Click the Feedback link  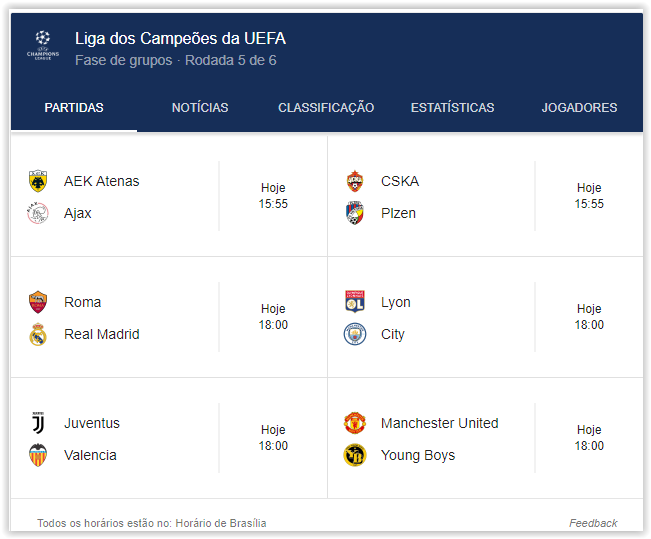593,523
